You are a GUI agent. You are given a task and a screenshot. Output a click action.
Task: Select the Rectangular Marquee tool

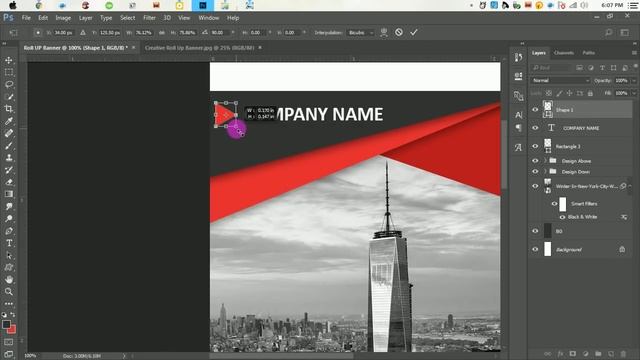9,72
